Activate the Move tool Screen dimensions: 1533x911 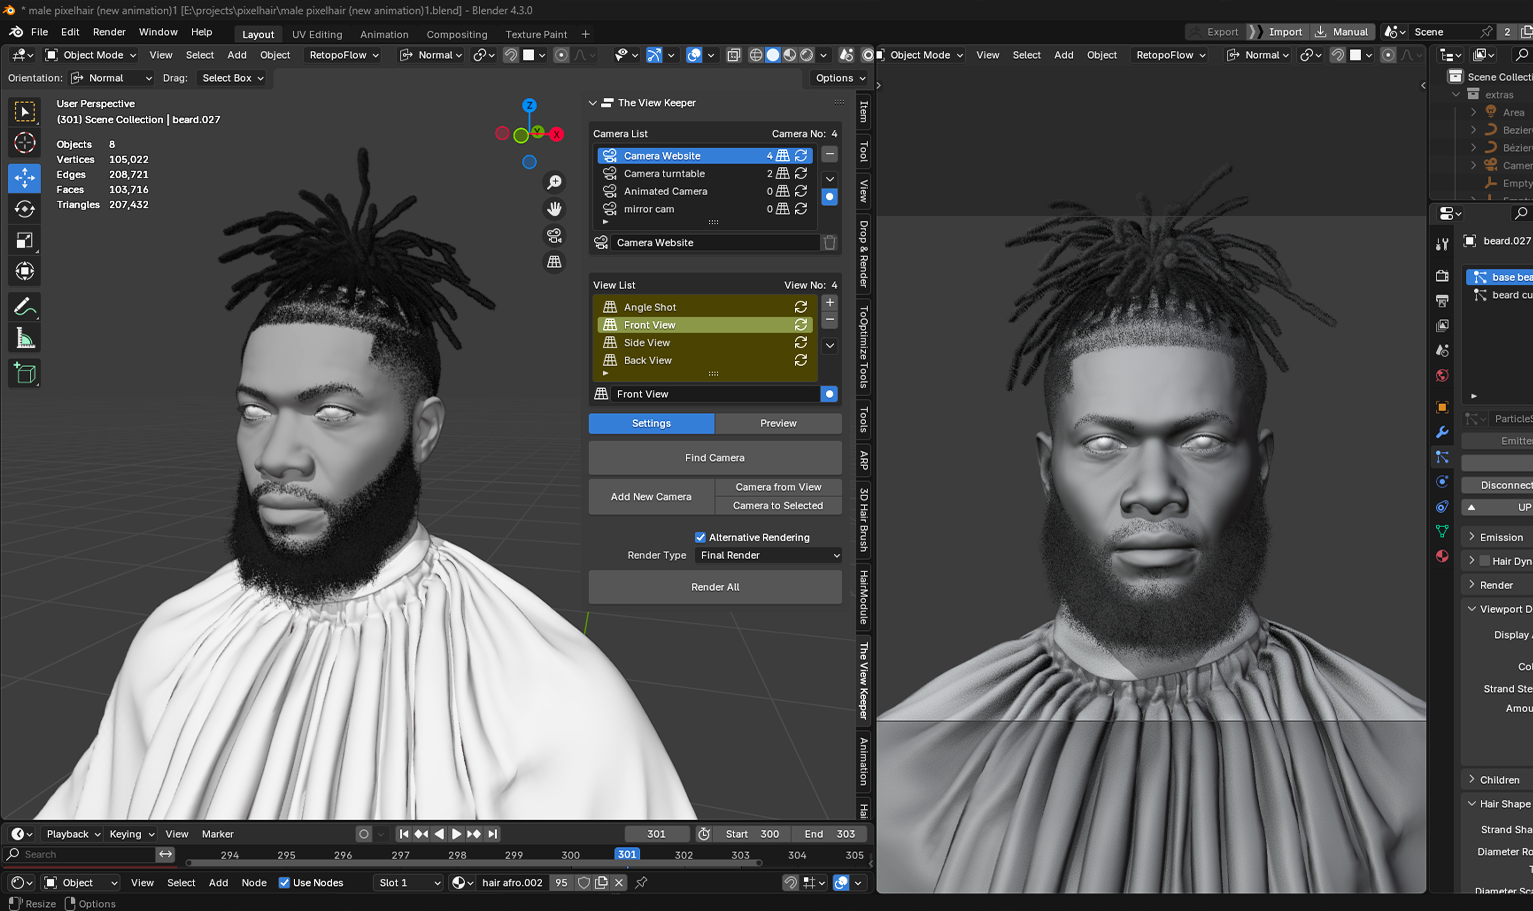click(x=25, y=177)
